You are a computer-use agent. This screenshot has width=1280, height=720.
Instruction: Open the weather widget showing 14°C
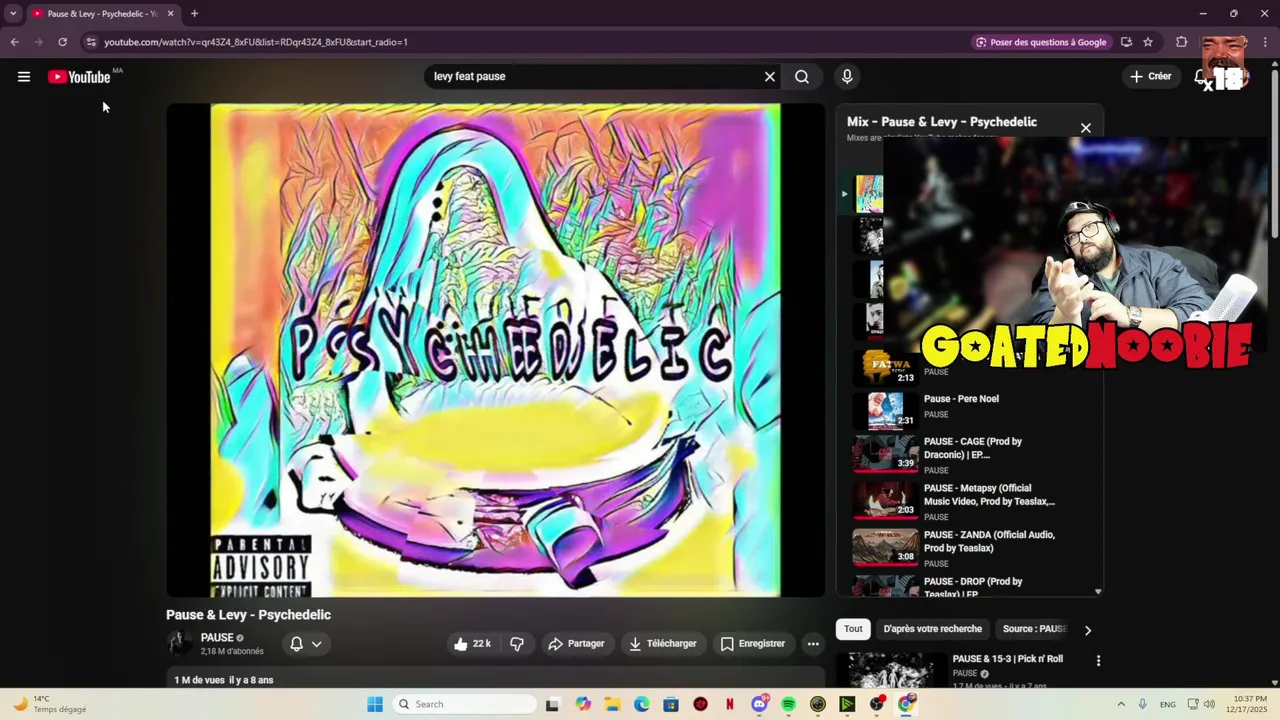[x=48, y=704]
